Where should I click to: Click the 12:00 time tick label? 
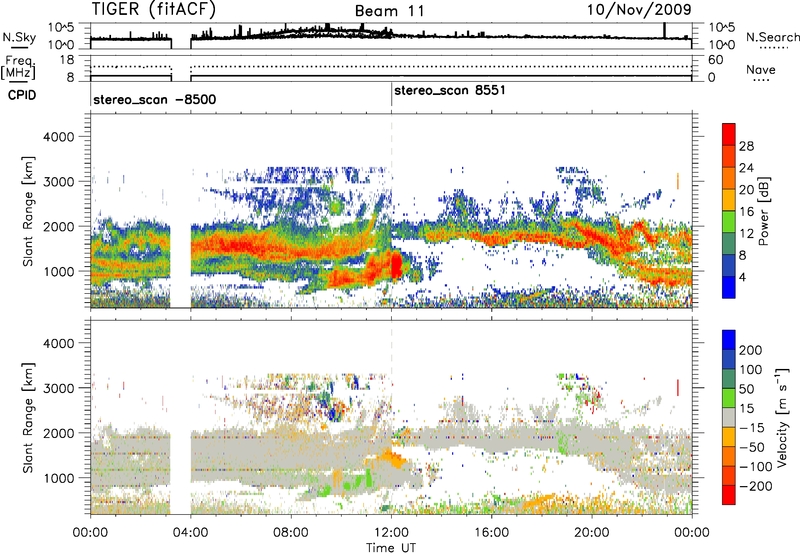[391, 533]
